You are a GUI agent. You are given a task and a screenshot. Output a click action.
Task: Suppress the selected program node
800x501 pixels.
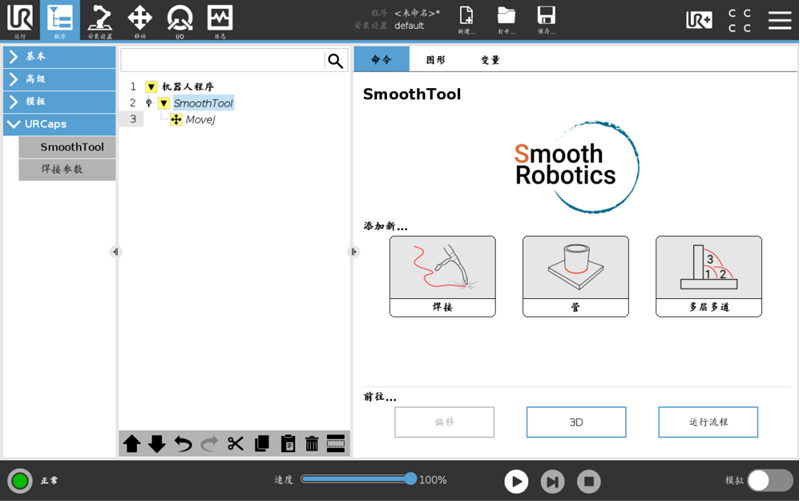[336, 444]
